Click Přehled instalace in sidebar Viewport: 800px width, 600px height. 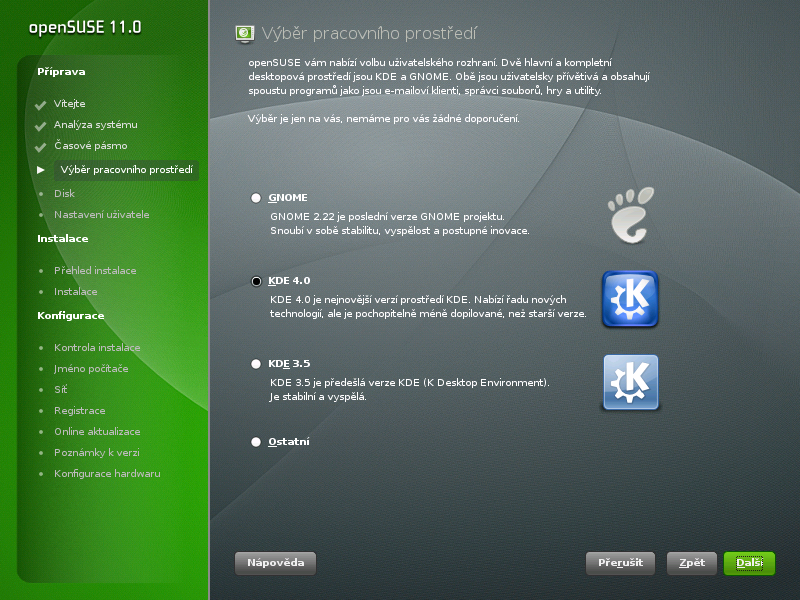(x=95, y=270)
